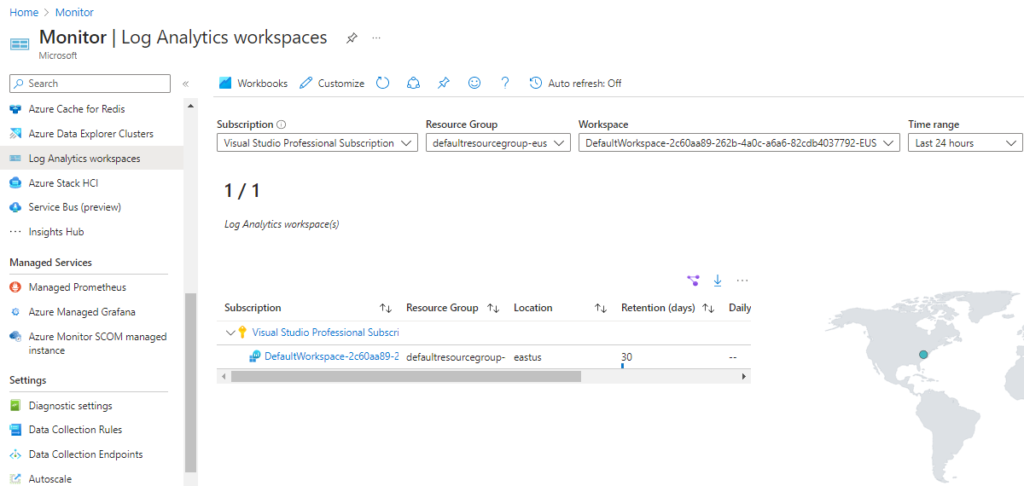Click the download icon above the table
Viewport: 1024px width, 486px height.
pos(717,280)
